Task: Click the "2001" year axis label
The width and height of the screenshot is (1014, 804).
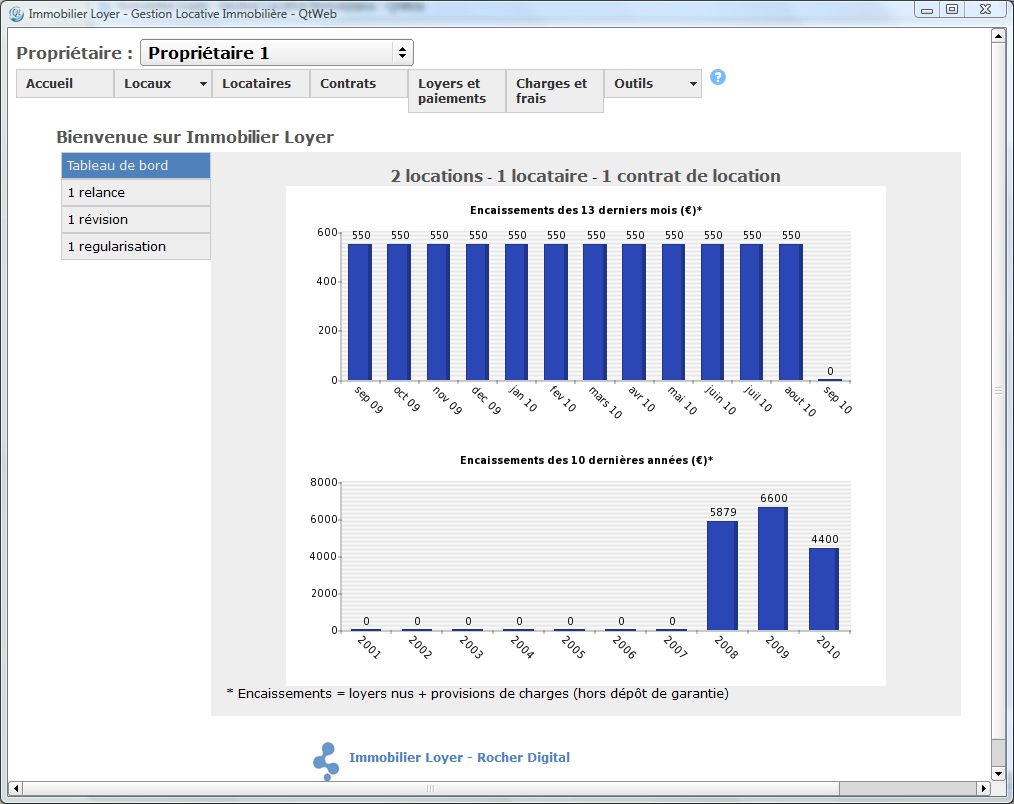Action: pos(369,647)
